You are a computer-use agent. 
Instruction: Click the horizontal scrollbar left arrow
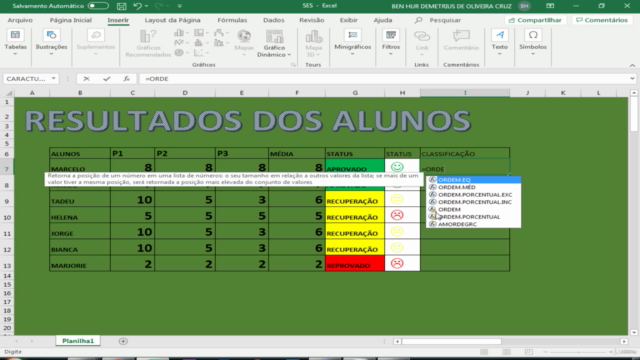pos(397,341)
